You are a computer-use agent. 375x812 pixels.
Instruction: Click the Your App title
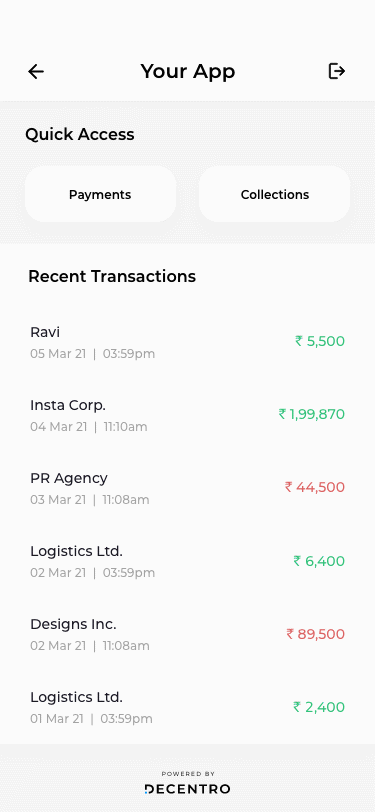tap(188, 71)
